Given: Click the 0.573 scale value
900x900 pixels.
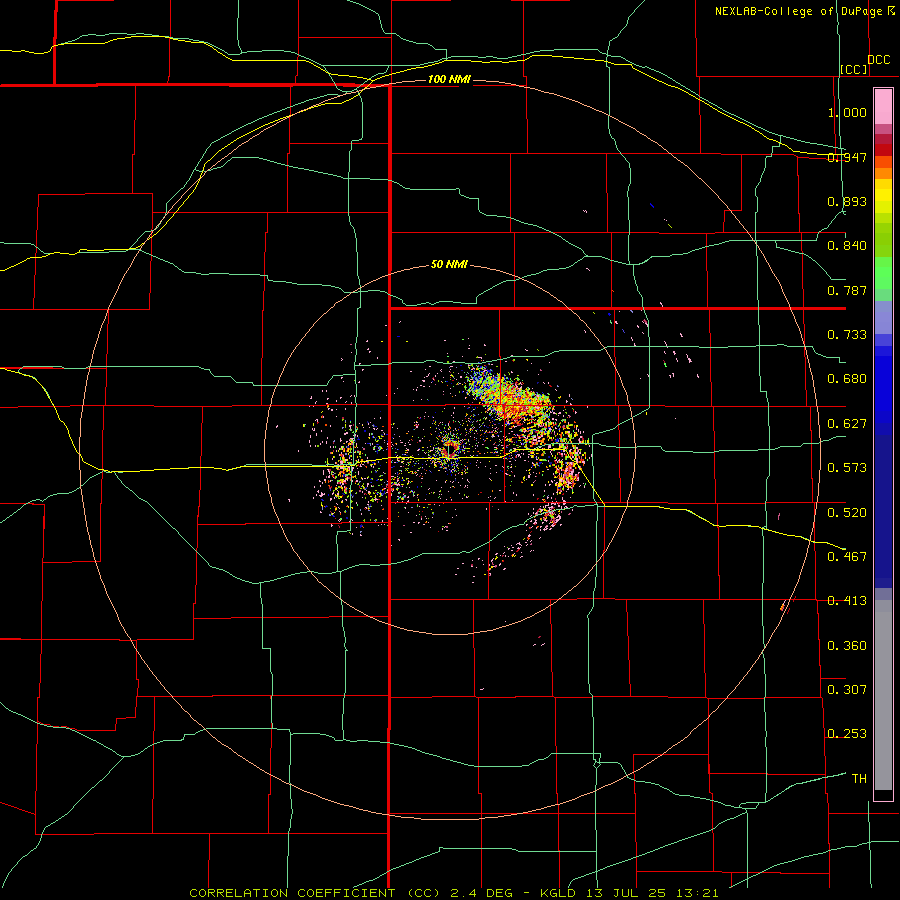Looking at the screenshot, I should (847, 468).
